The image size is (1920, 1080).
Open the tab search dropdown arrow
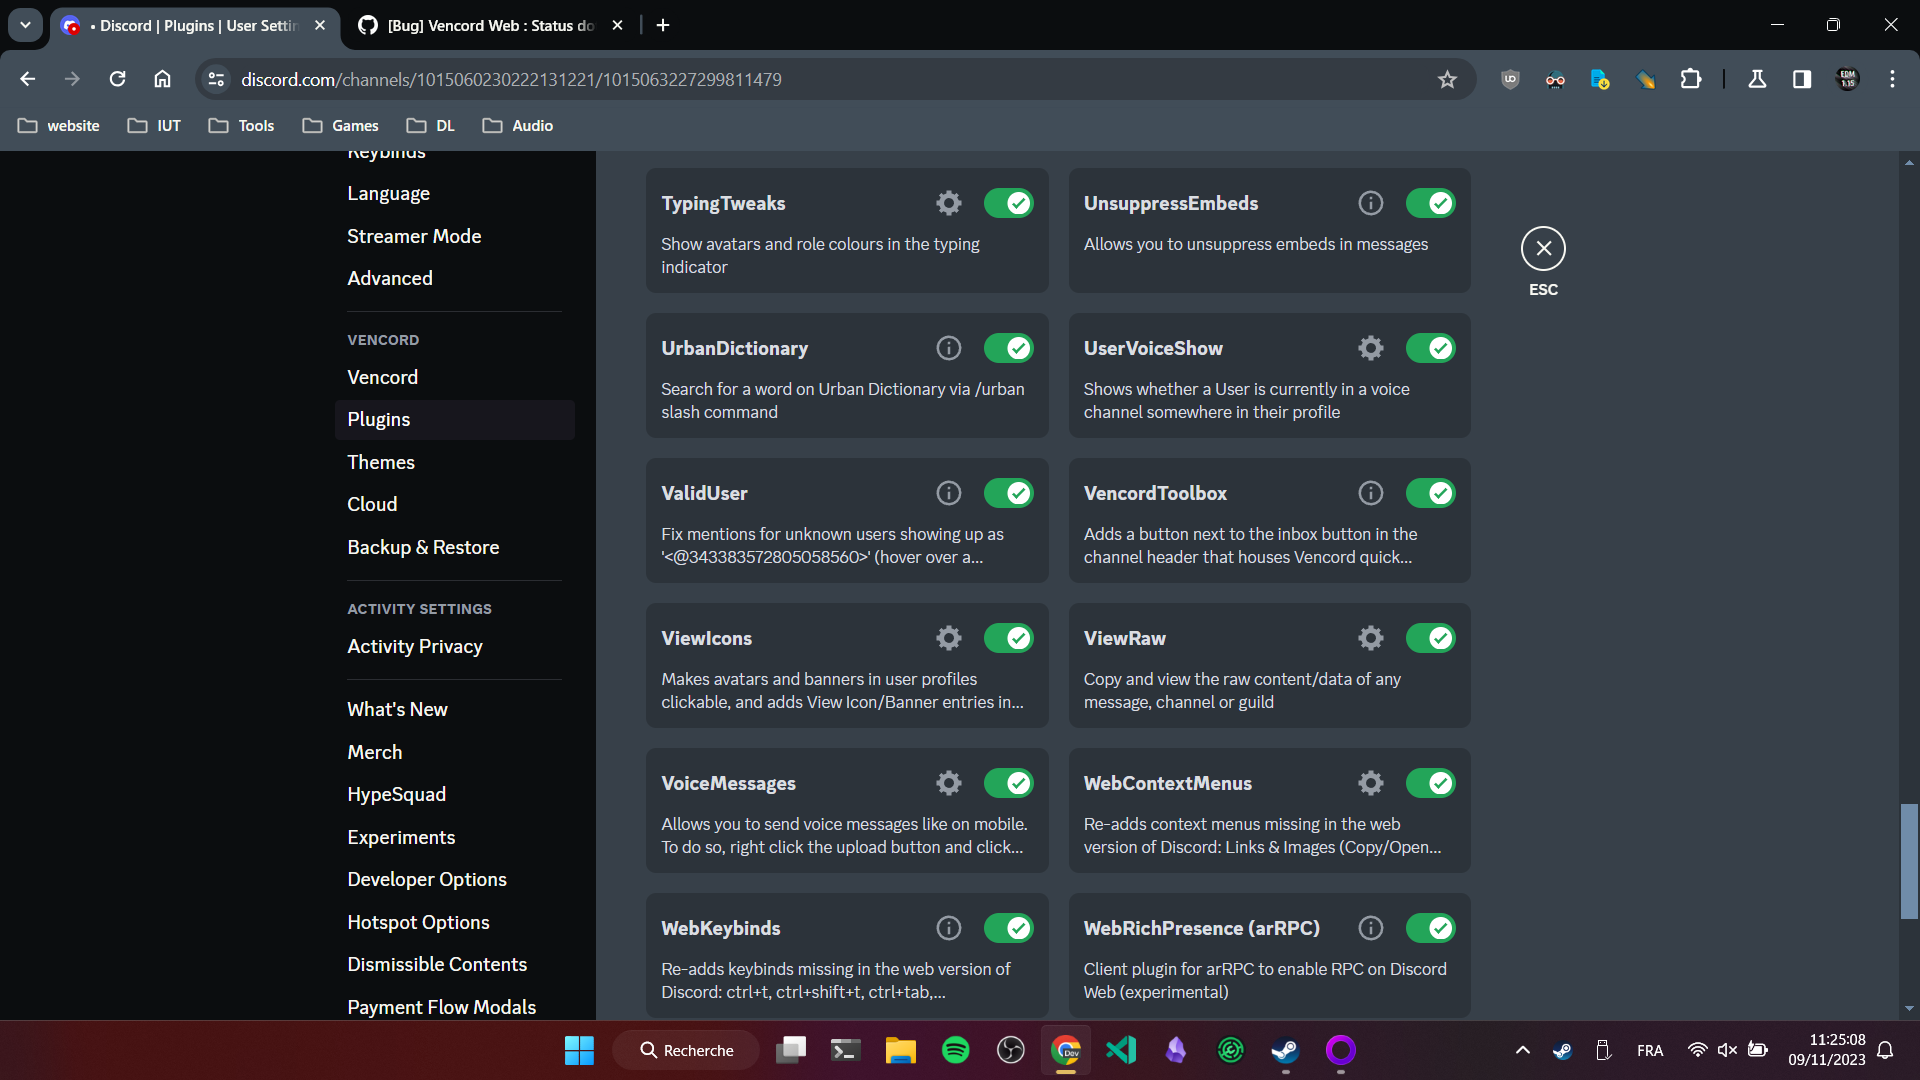tap(25, 25)
